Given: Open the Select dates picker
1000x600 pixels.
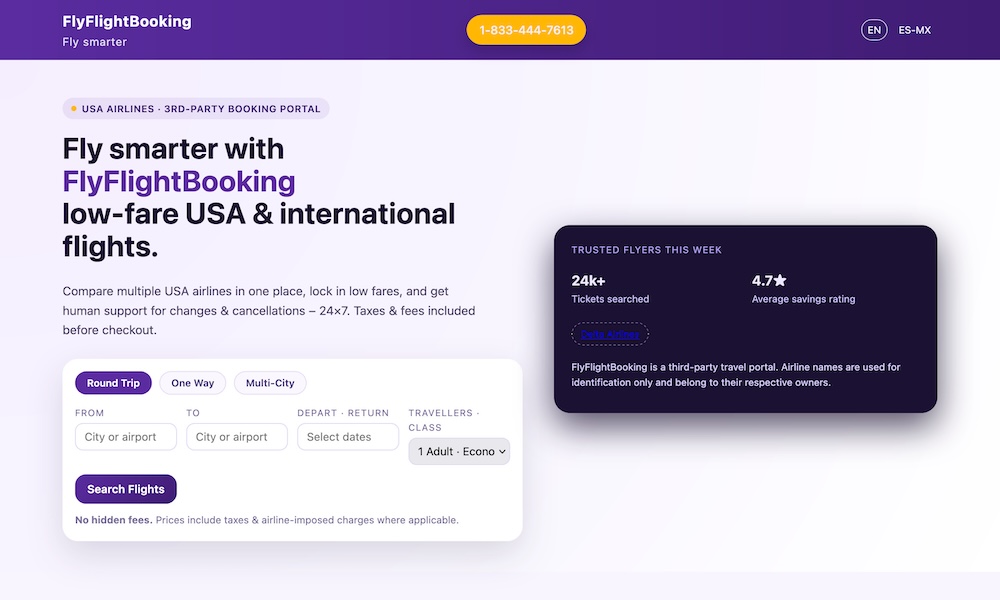Looking at the screenshot, I should [x=347, y=436].
